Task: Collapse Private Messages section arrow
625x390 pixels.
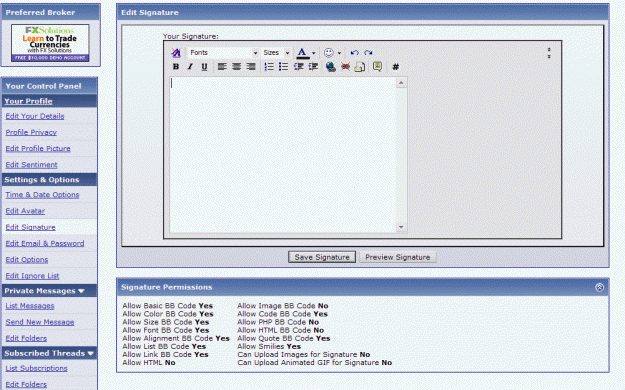Action: (x=81, y=291)
